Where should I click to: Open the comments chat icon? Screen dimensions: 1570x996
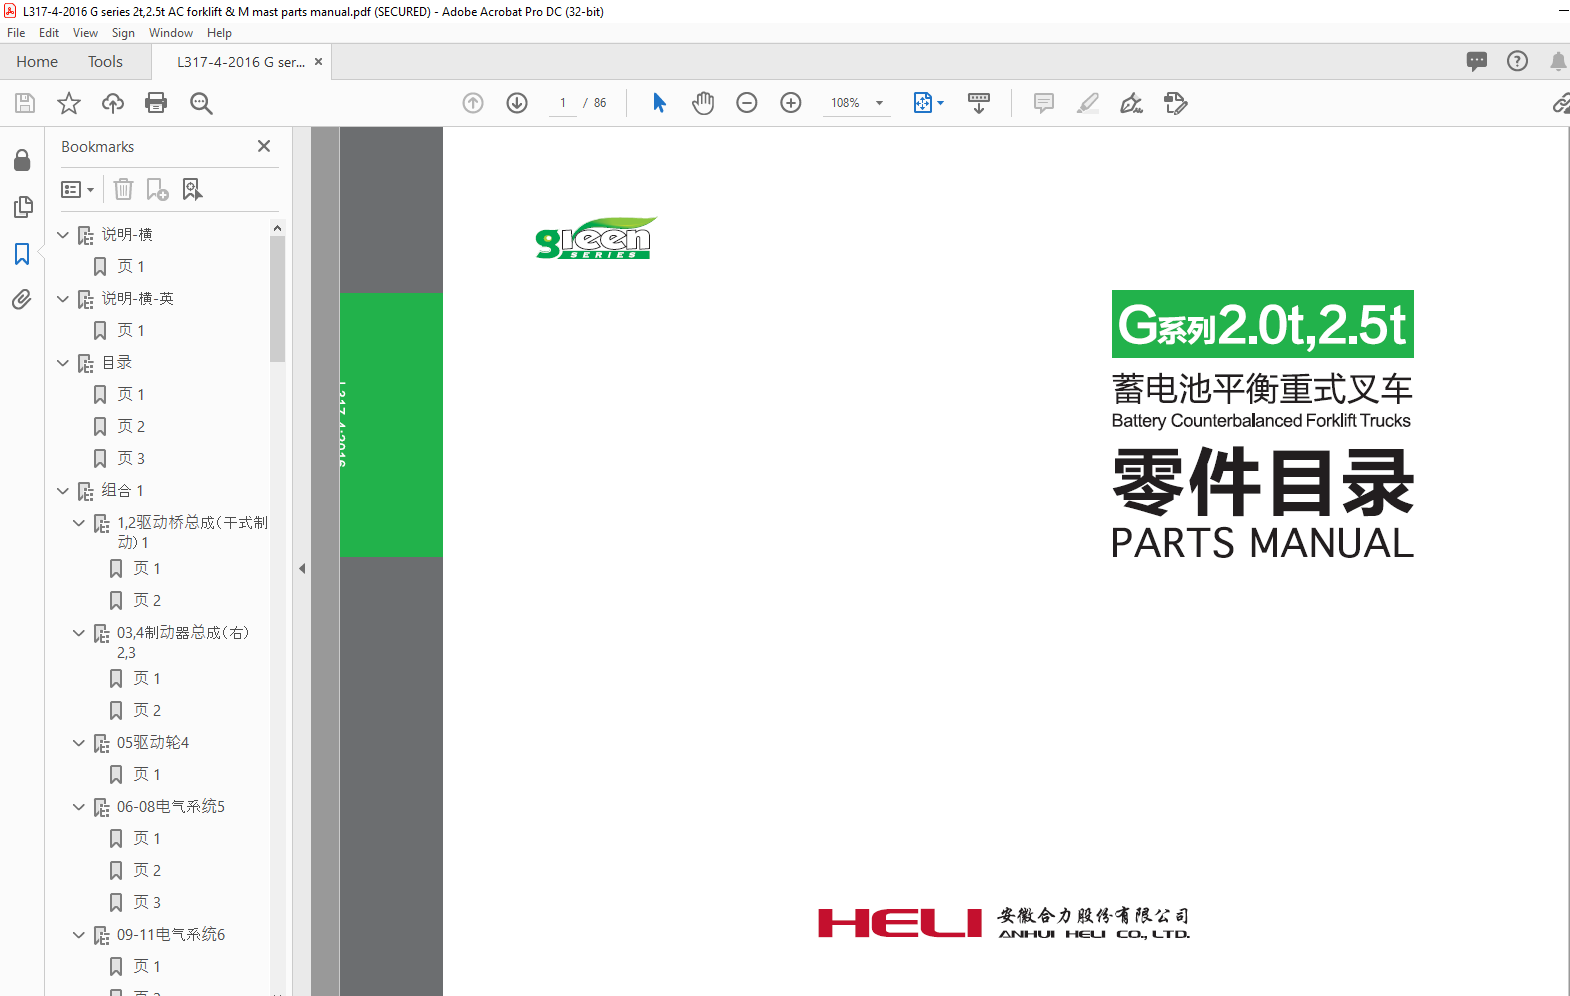(1477, 61)
